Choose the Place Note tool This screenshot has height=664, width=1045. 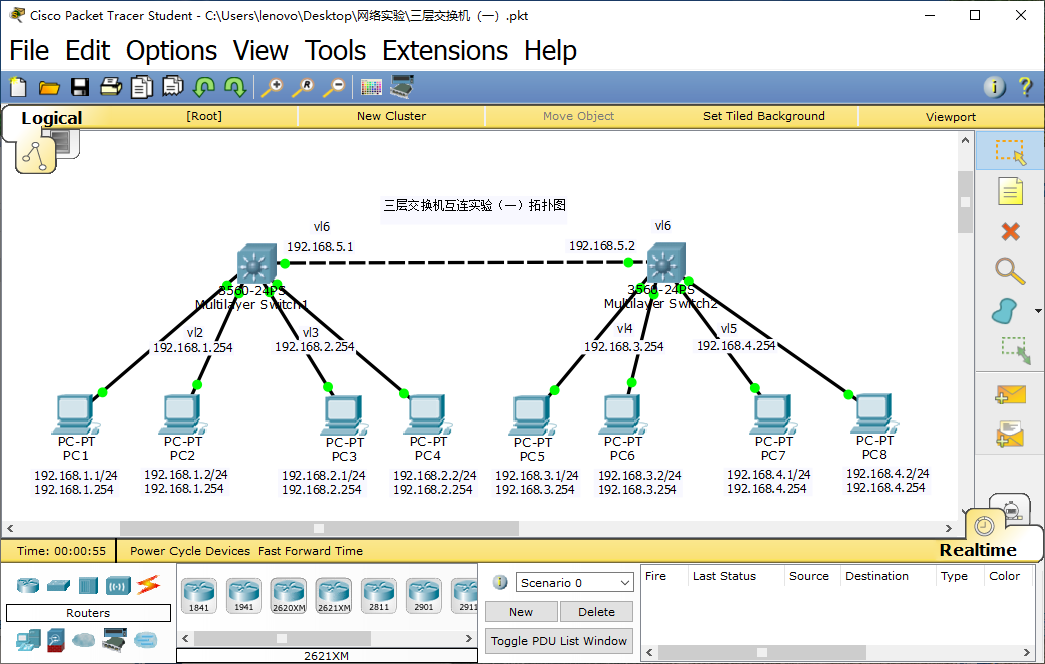(x=1010, y=191)
